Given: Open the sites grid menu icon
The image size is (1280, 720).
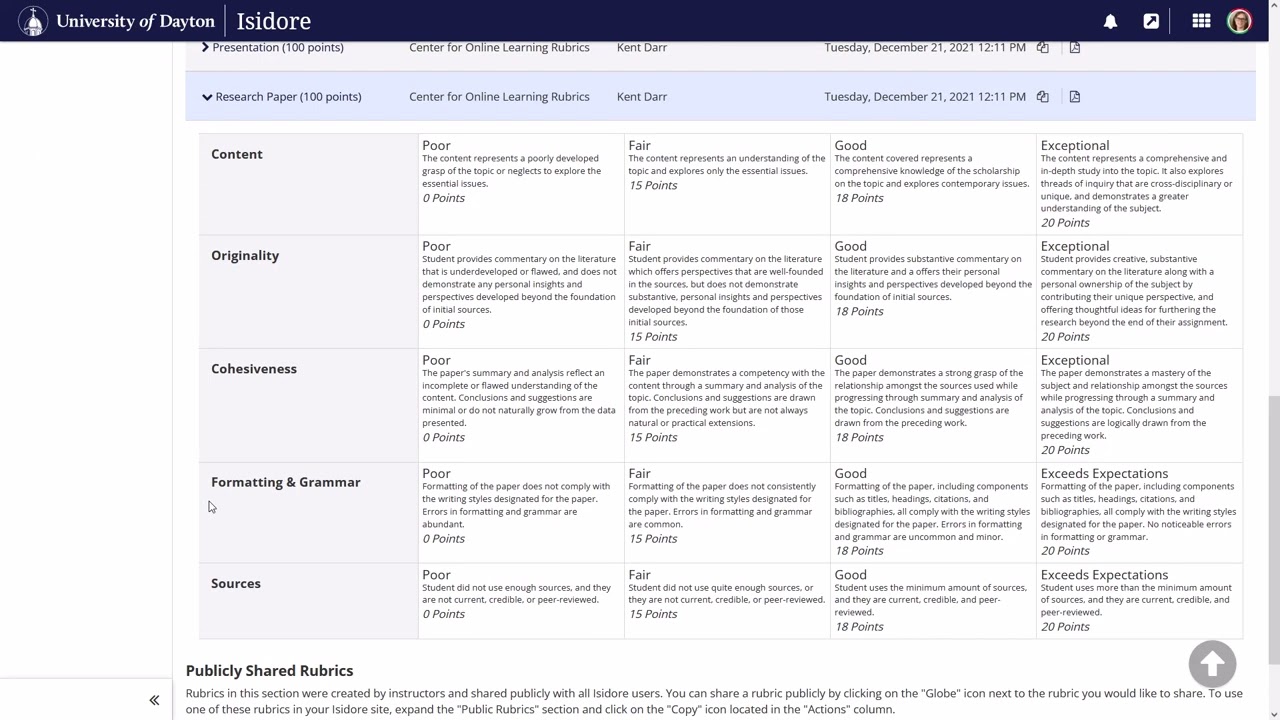Looking at the screenshot, I should (x=1201, y=21).
